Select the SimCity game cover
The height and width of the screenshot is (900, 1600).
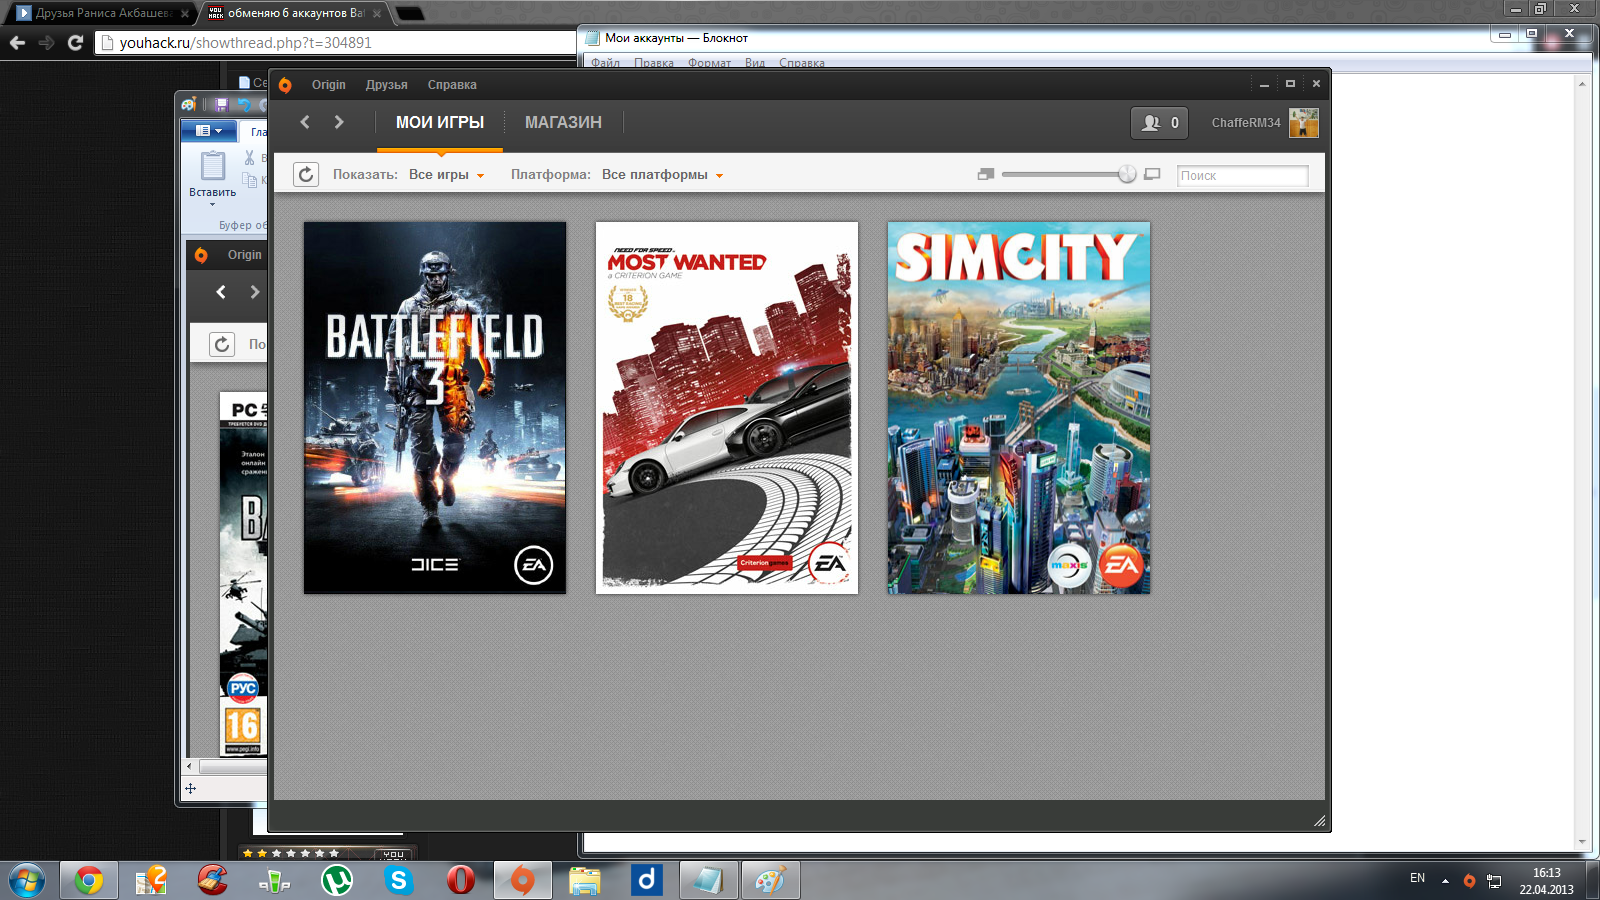click(1019, 408)
